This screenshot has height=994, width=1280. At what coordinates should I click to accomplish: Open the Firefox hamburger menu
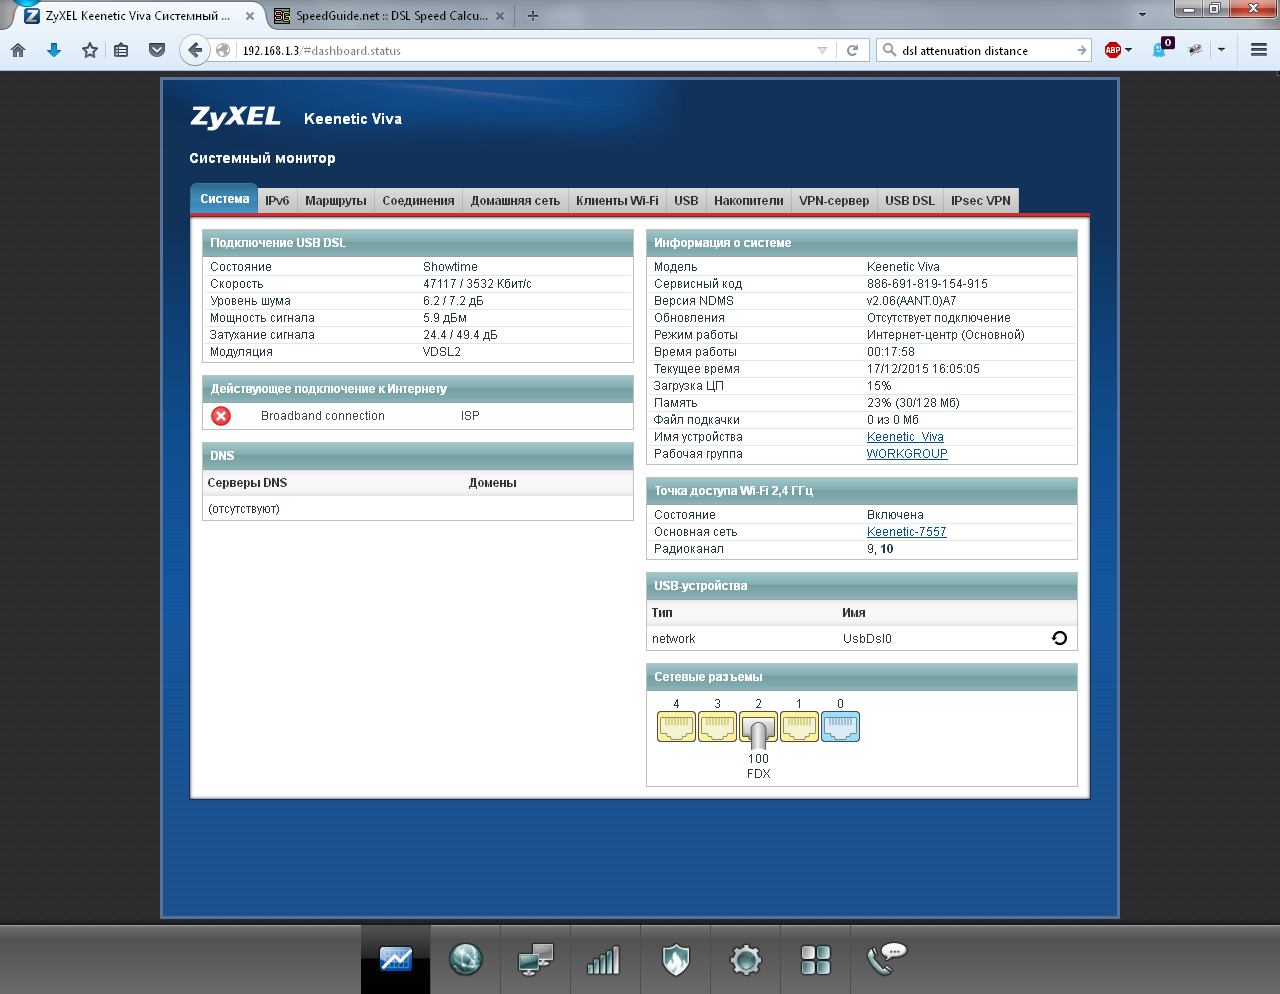click(x=1259, y=50)
